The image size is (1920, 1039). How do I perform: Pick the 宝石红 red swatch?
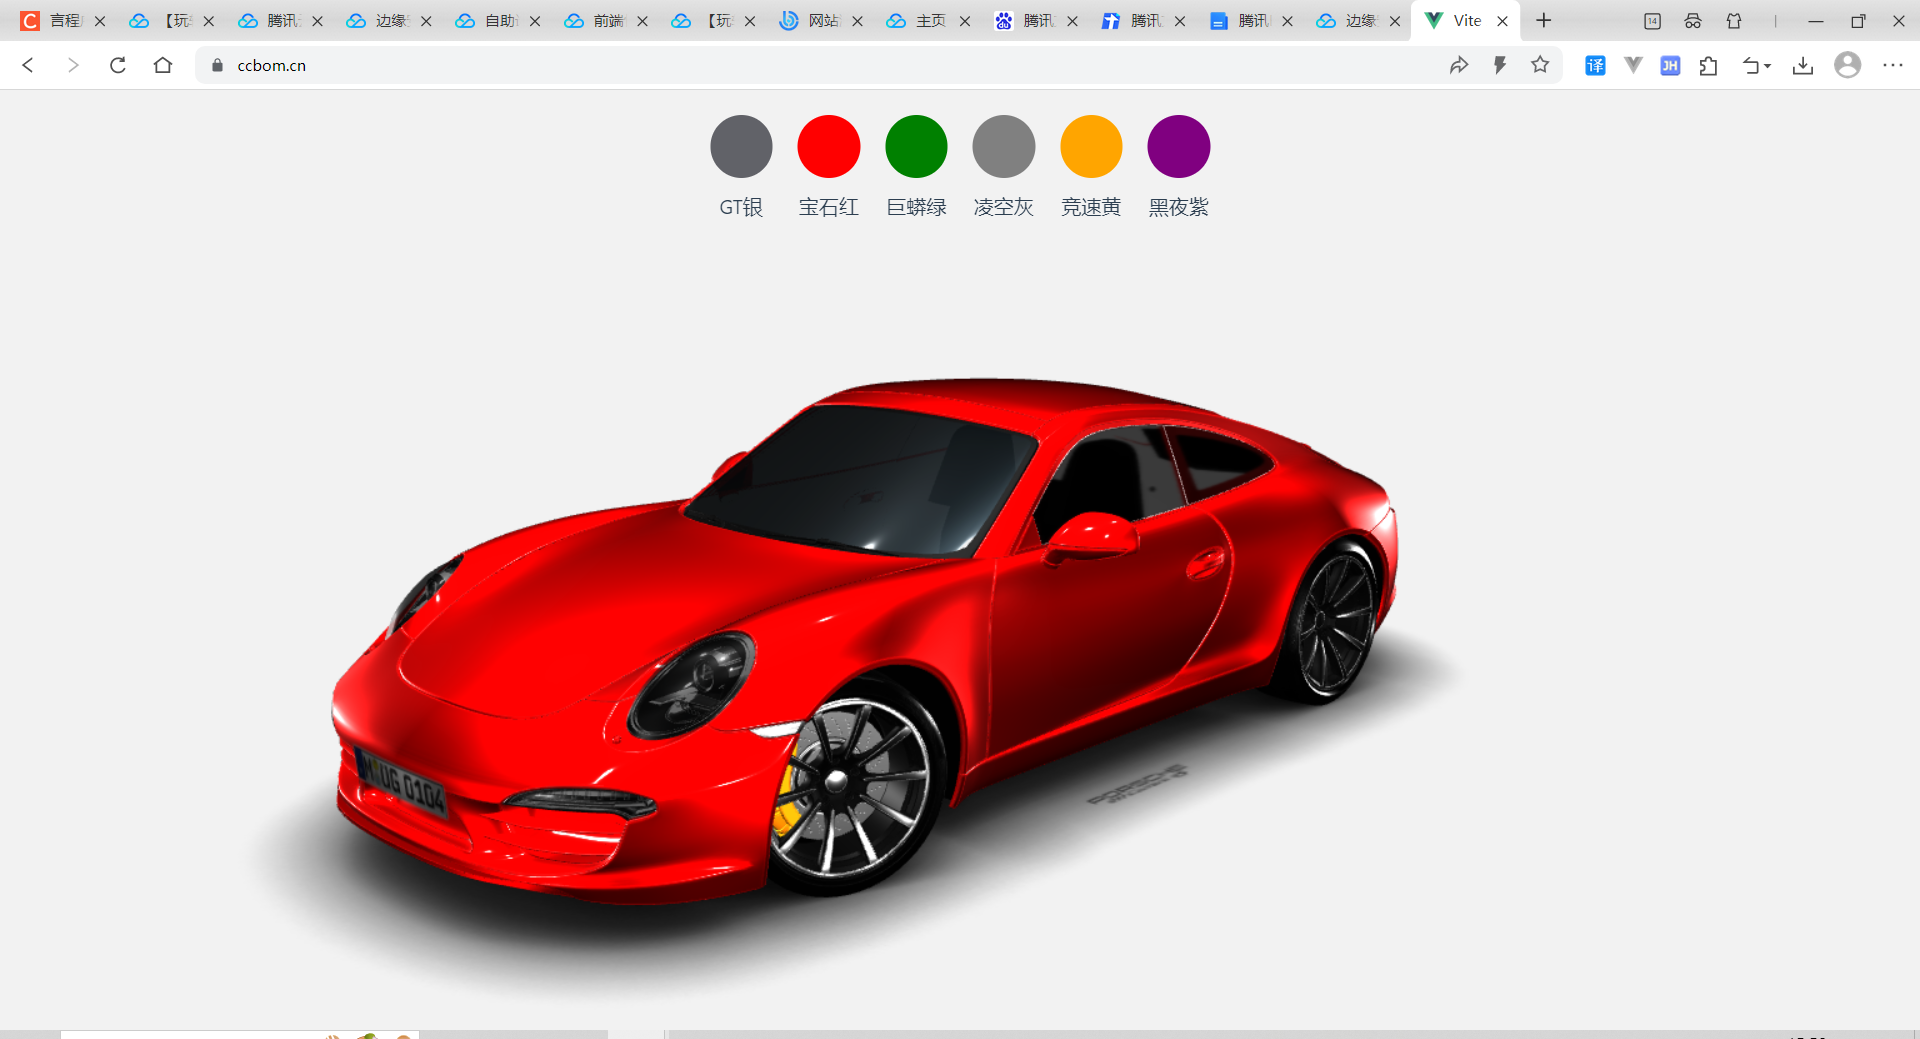tap(829, 146)
